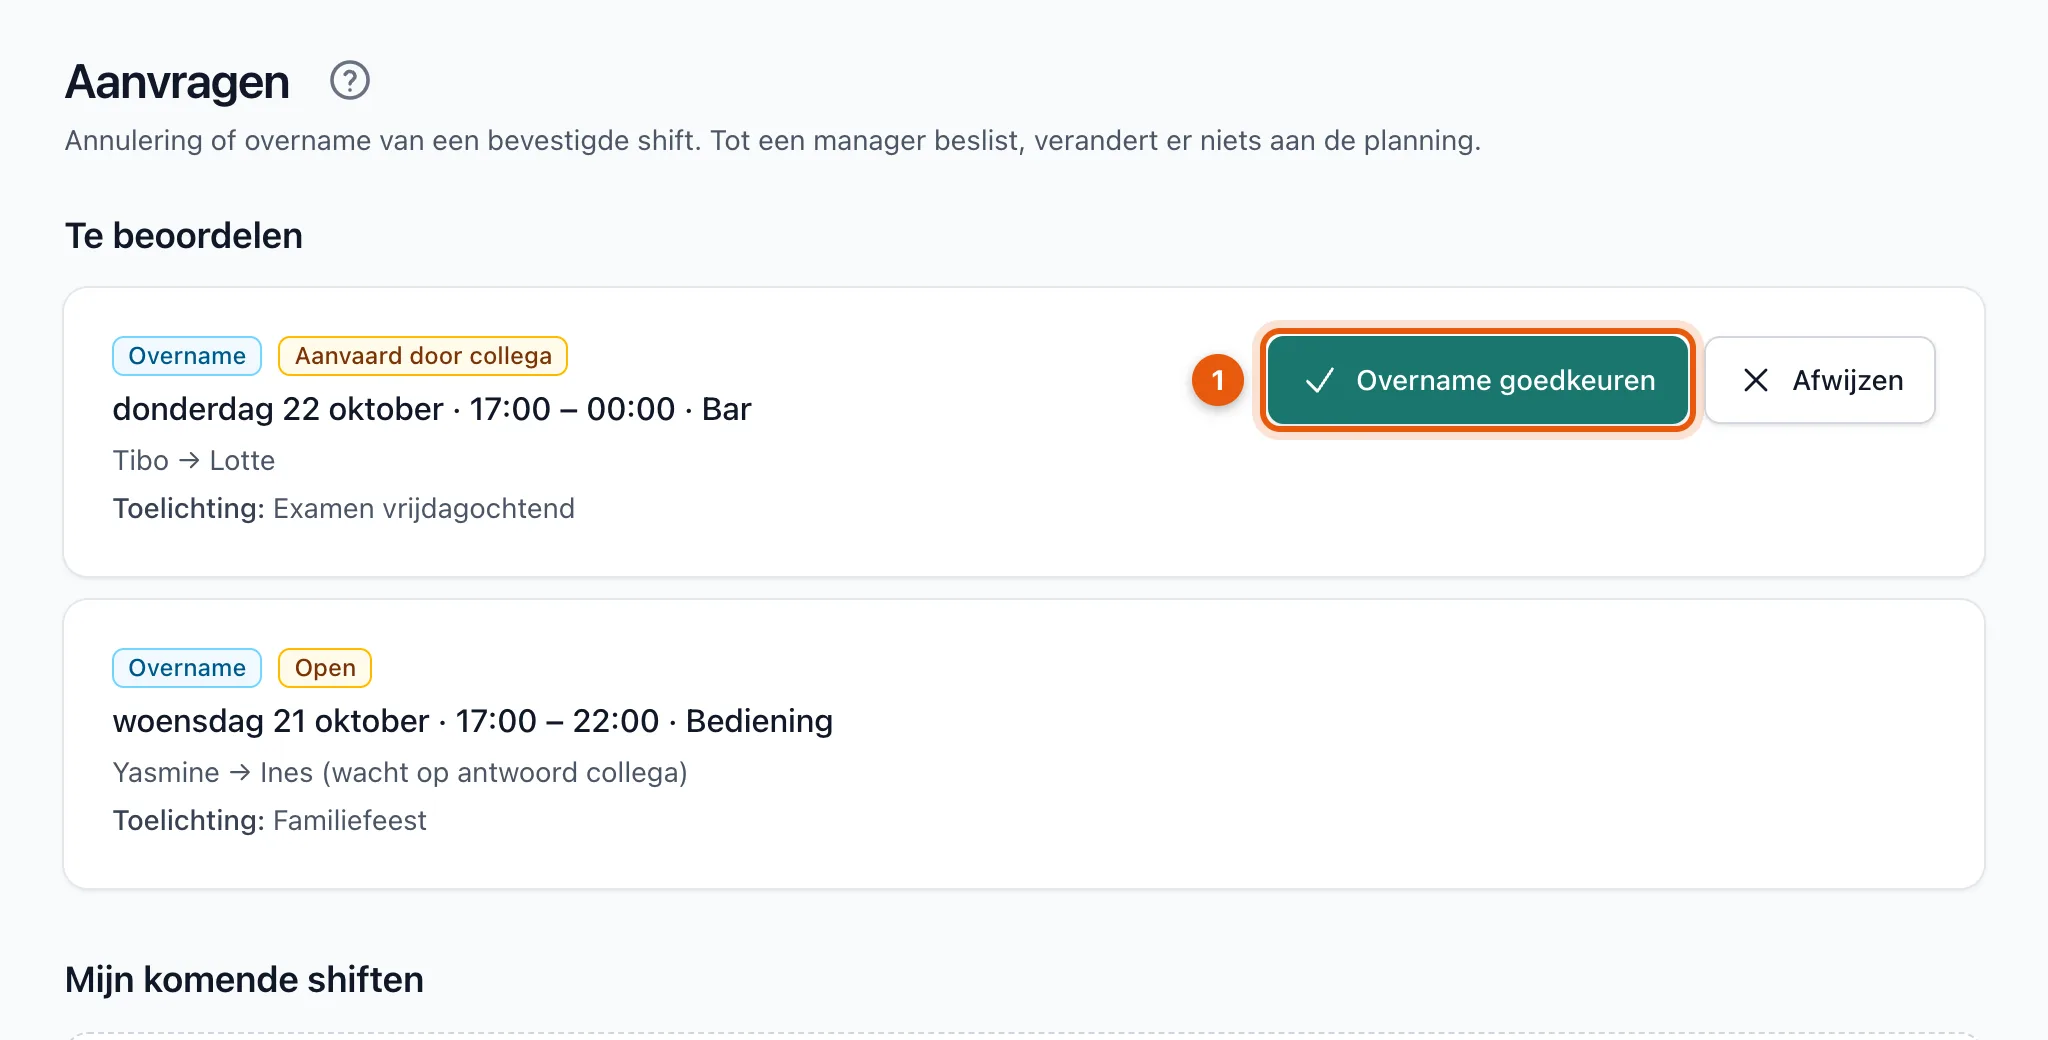
Task: Approve takeover with Overname goedkeuren button
Action: click(x=1478, y=380)
